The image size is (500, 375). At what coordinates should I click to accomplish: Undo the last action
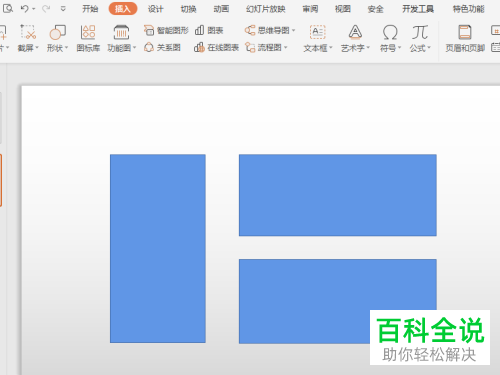(x=24, y=9)
